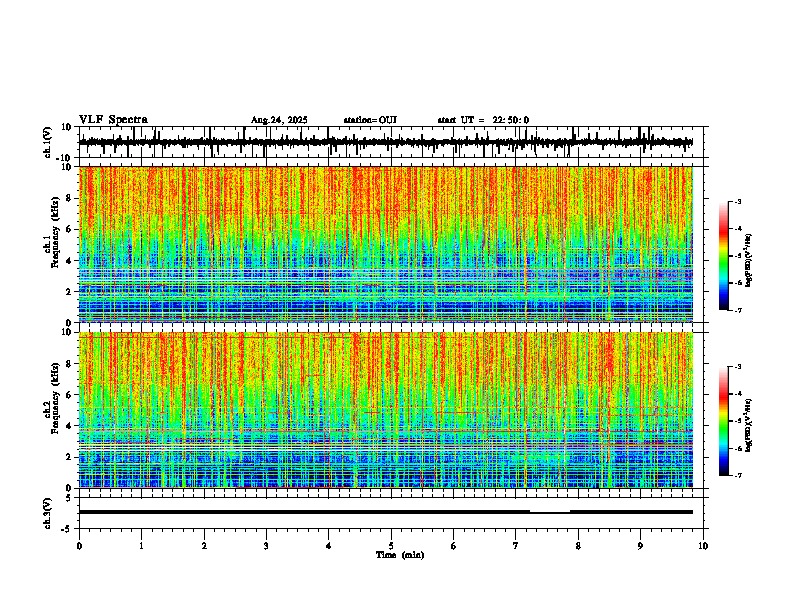Click the time axis tick label "10"
Screen dimensions: 792x612
click(x=703, y=546)
